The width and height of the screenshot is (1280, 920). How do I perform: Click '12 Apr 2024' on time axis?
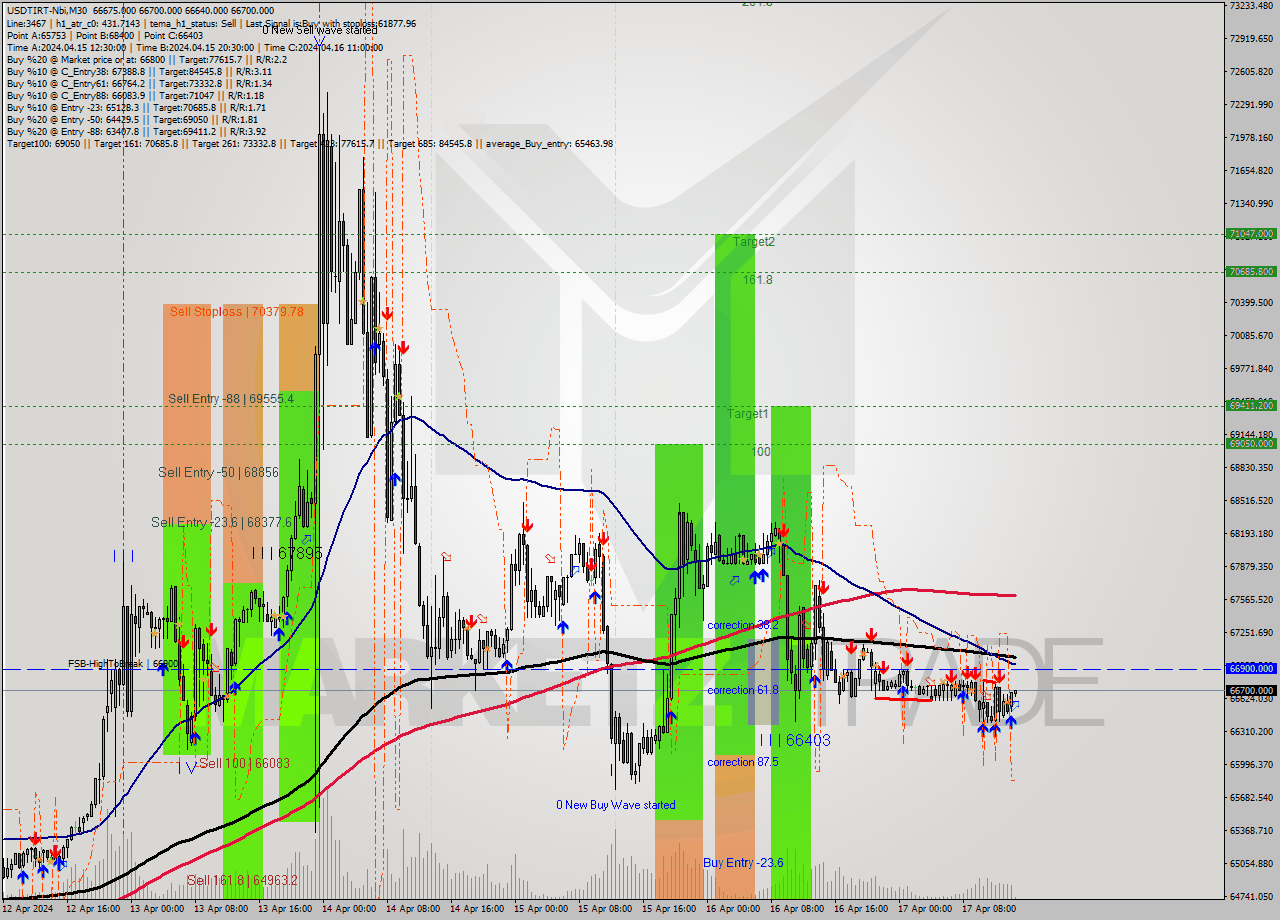(x=29, y=909)
